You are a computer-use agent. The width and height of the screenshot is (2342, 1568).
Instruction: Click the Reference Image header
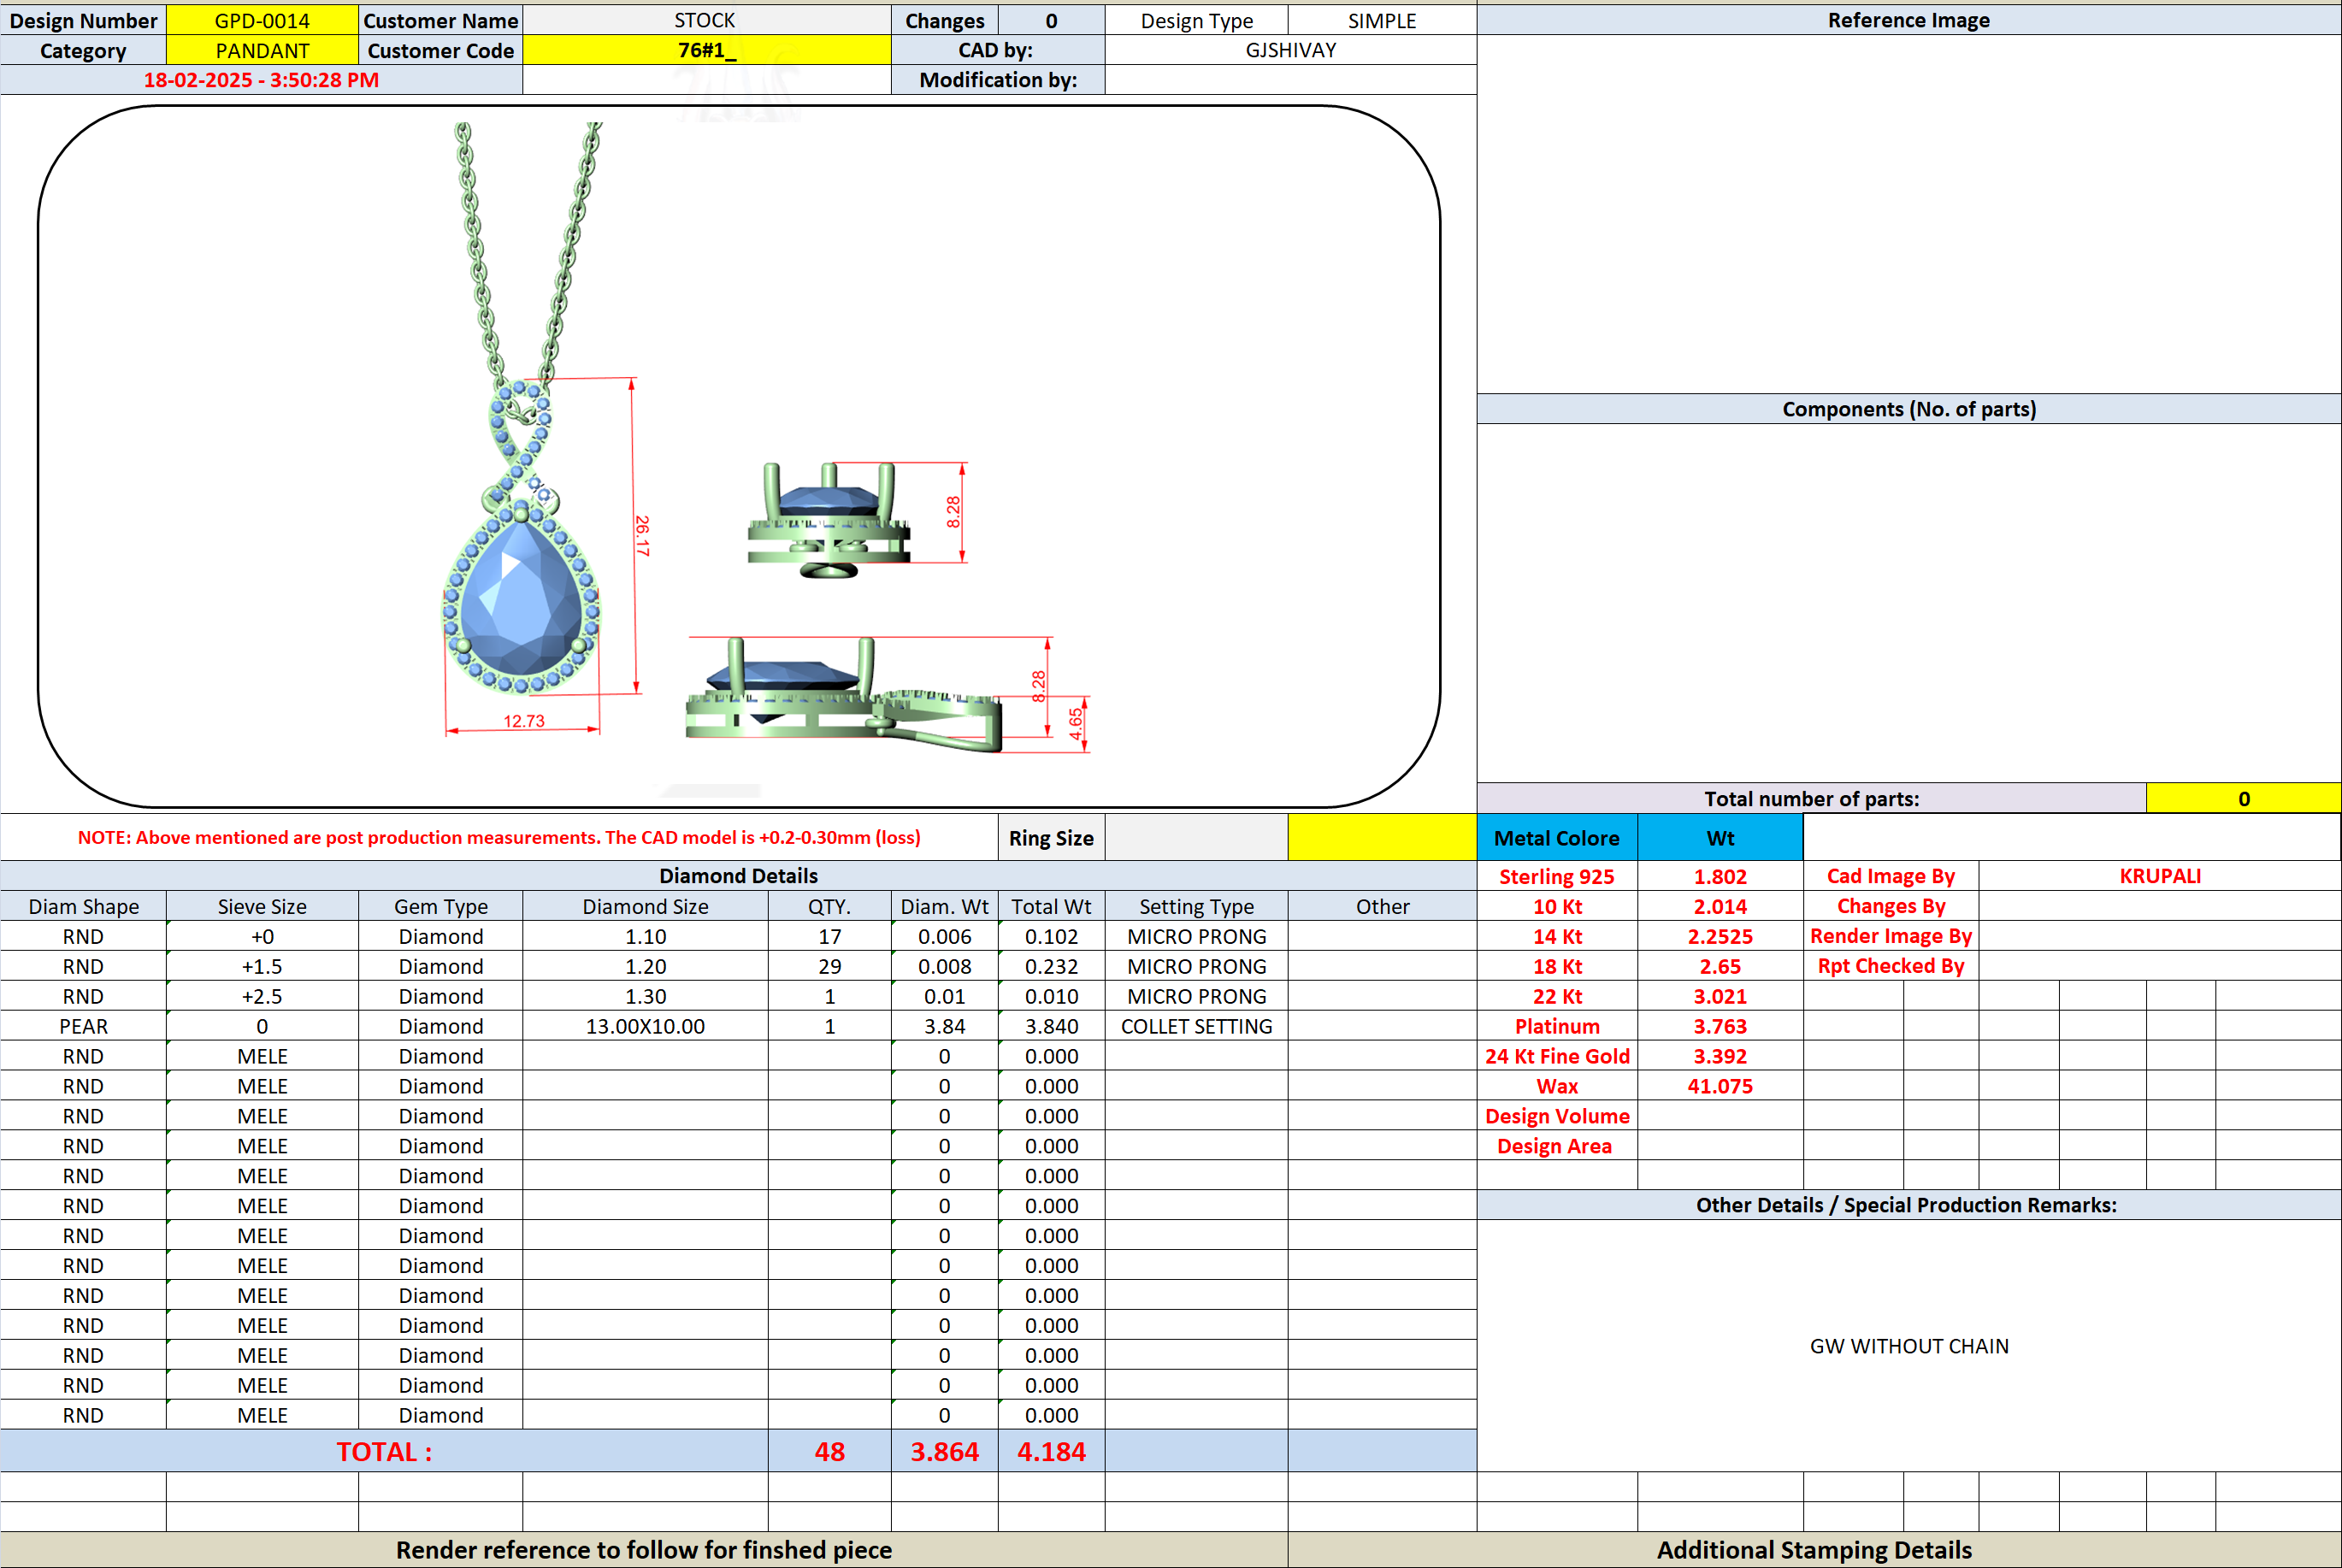coord(1909,20)
